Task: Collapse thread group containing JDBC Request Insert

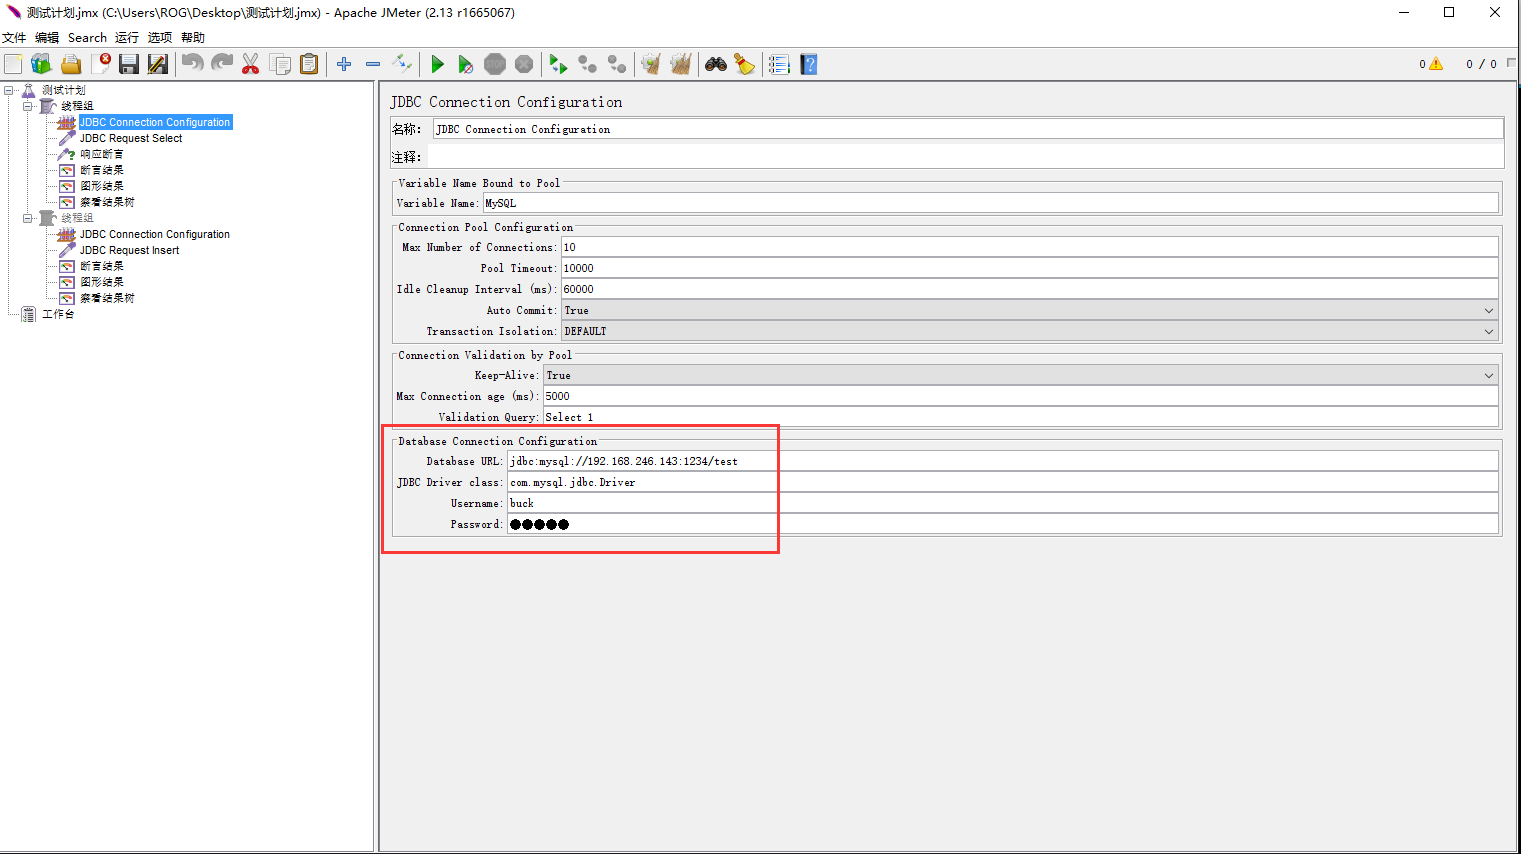Action: (x=28, y=218)
